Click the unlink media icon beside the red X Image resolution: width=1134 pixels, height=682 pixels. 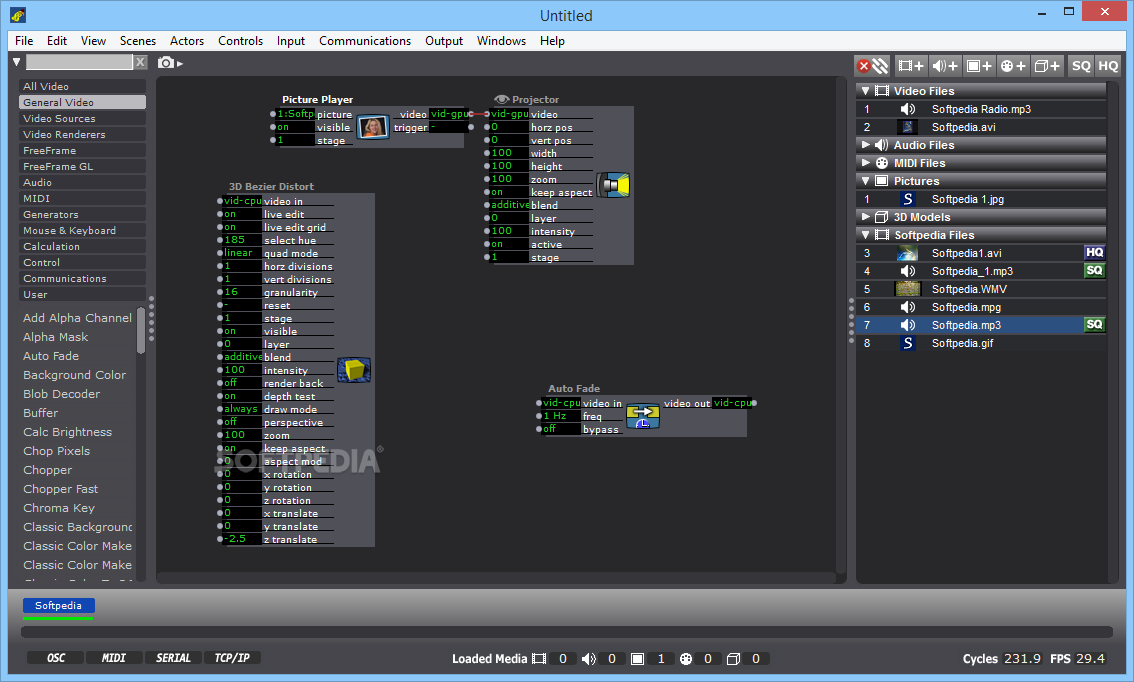[880, 66]
